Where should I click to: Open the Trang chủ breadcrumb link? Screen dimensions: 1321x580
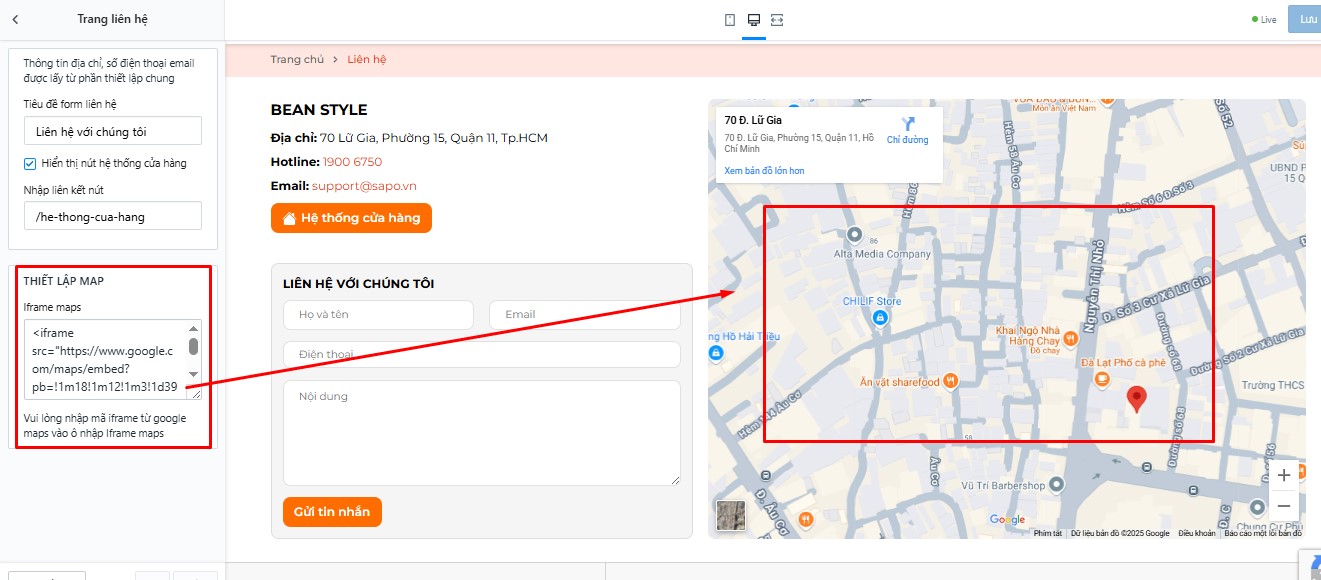point(297,59)
